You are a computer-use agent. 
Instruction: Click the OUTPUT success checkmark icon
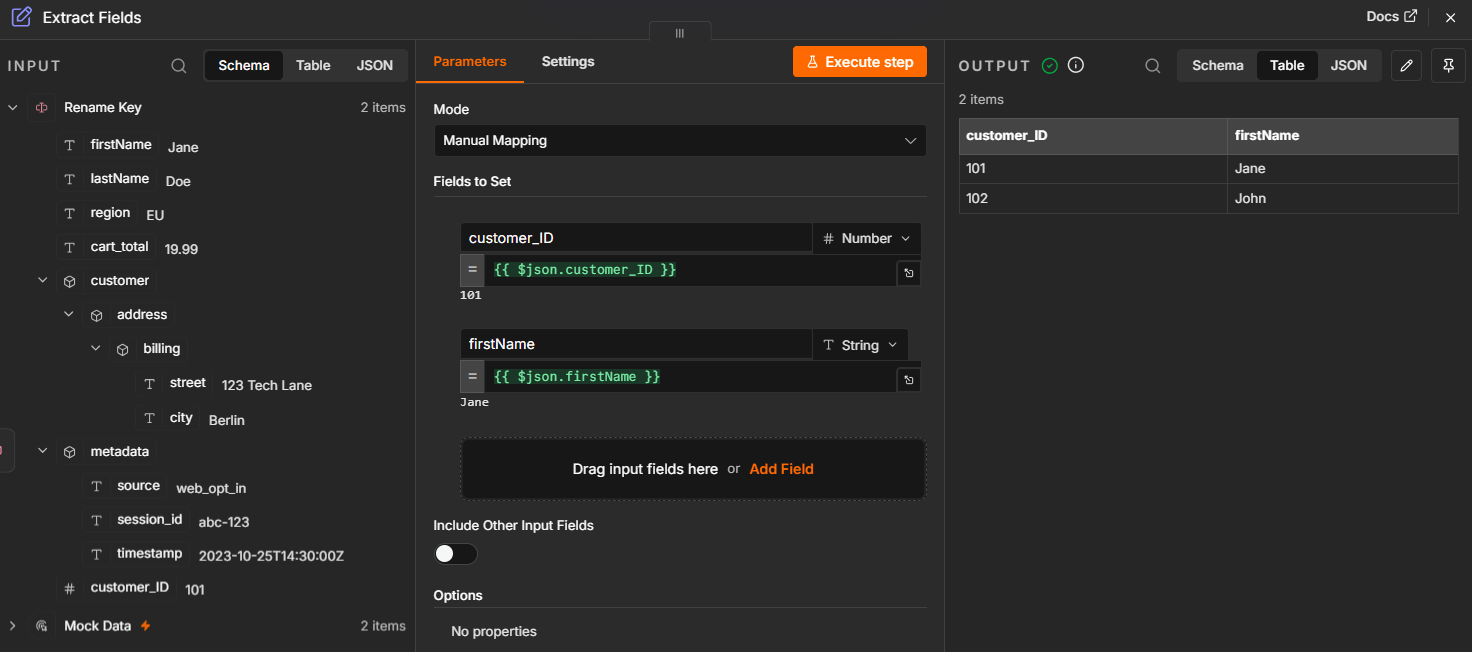tap(1049, 66)
